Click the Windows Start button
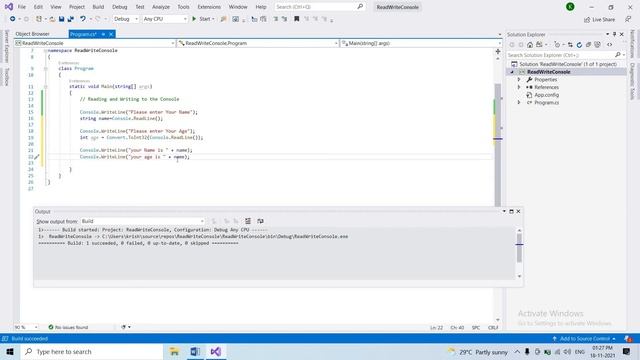This screenshot has width=640, height=360. tap(10, 351)
